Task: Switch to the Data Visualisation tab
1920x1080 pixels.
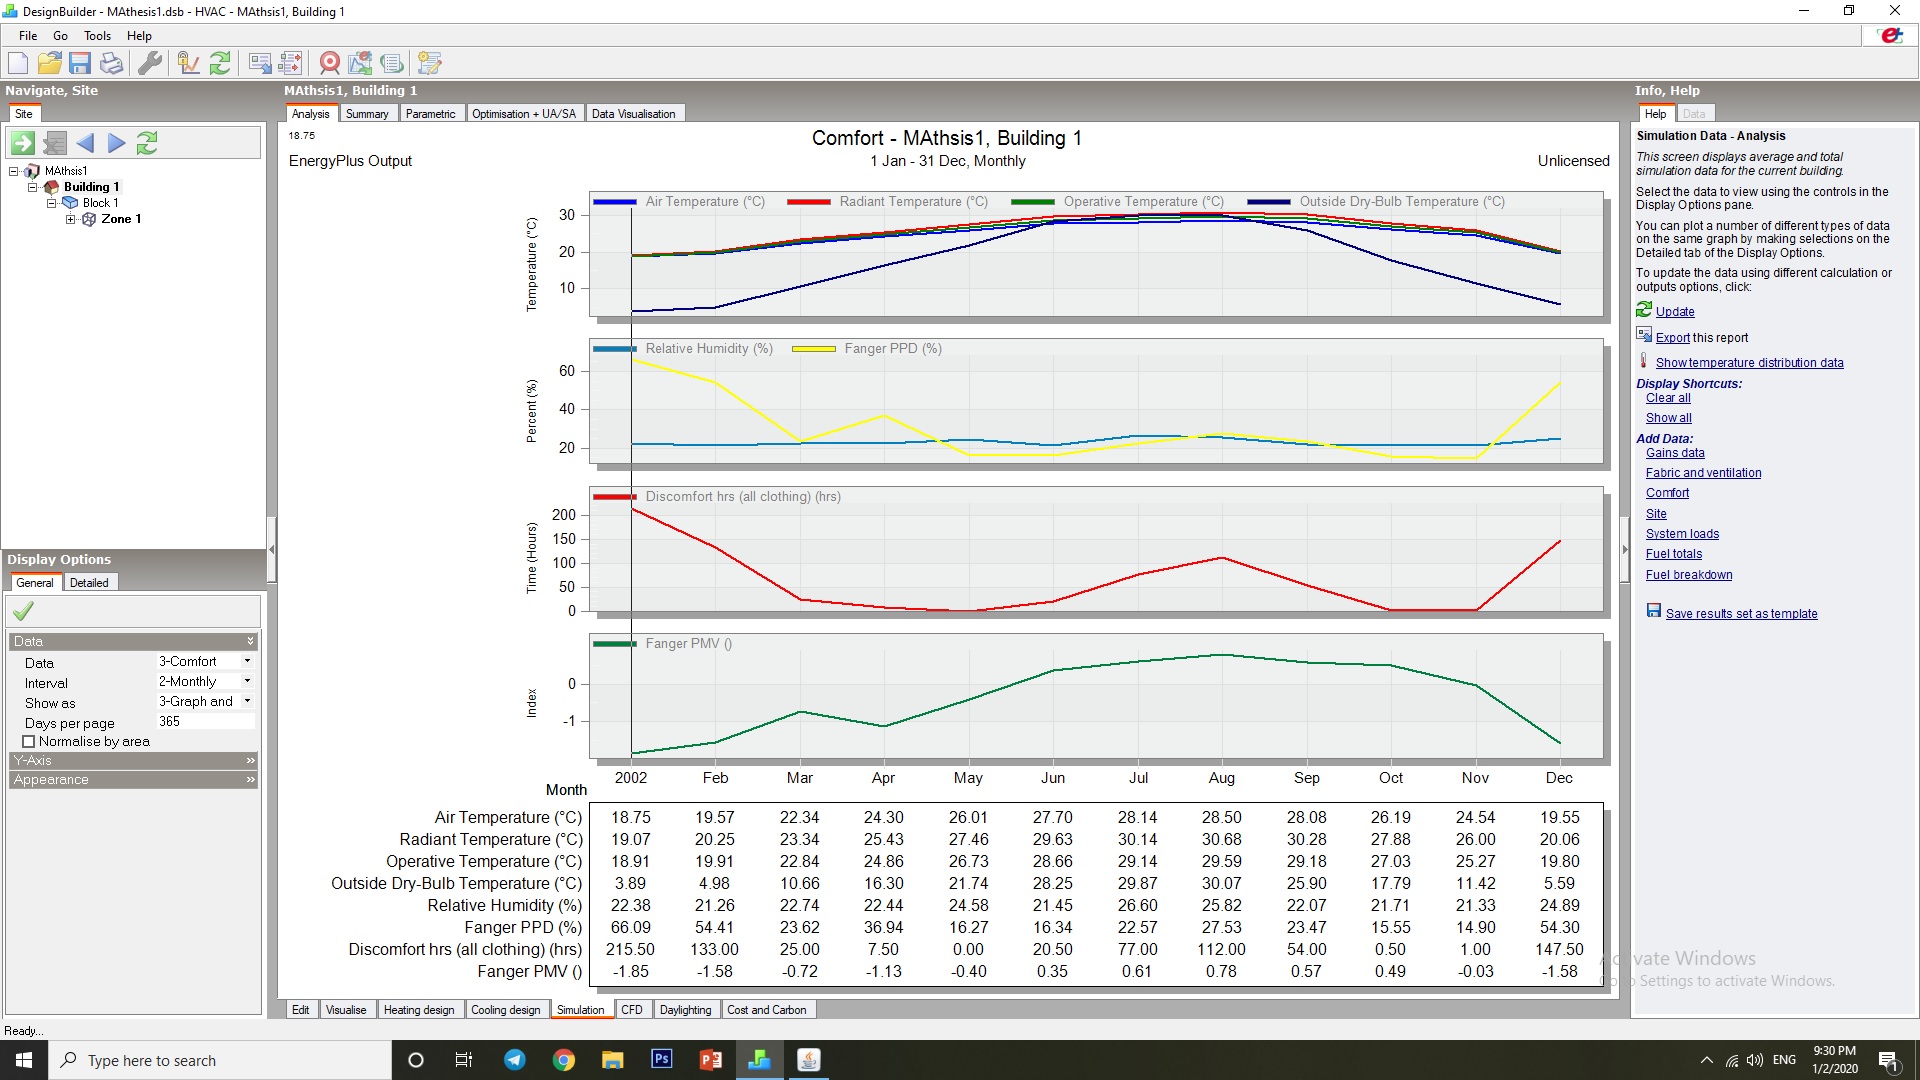Action: tap(634, 114)
